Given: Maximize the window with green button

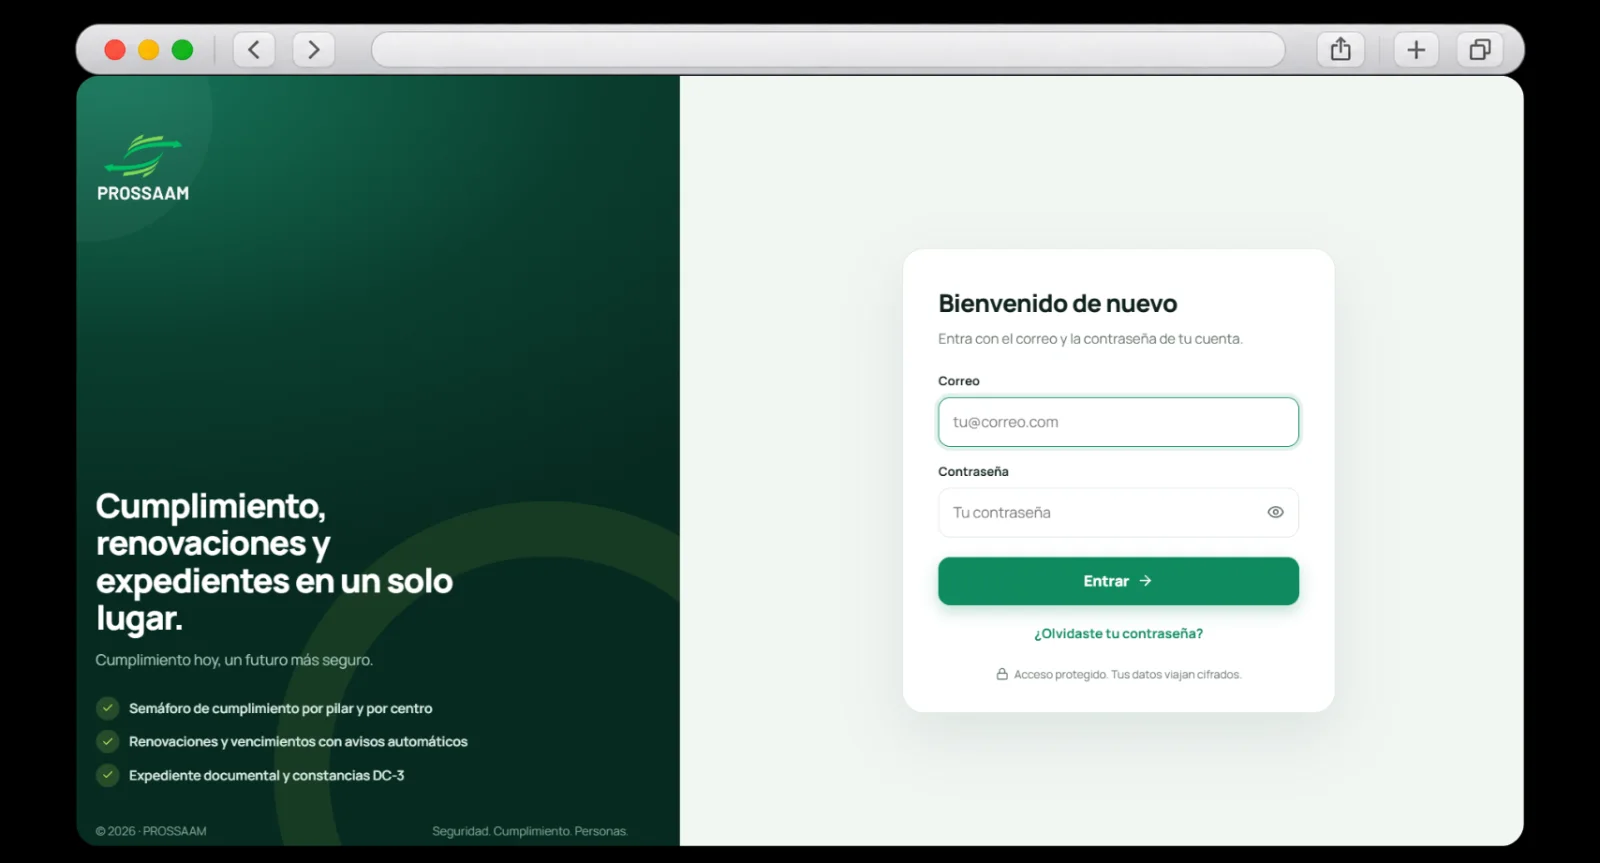Looking at the screenshot, I should 182,50.
